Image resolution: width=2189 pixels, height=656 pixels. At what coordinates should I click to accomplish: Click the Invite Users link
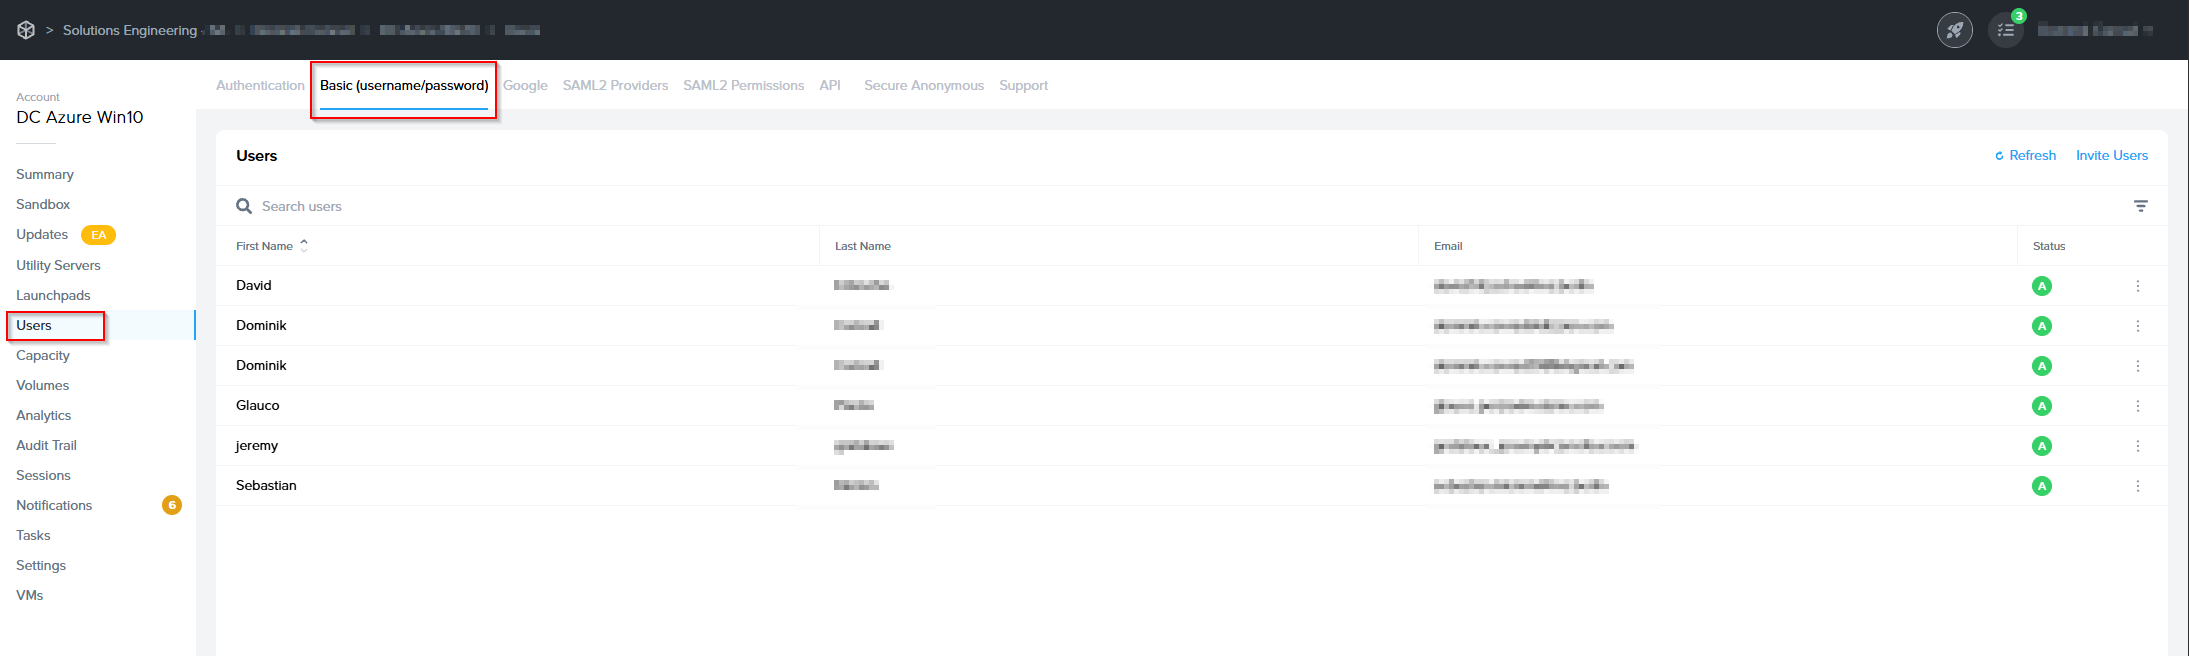2111,156
